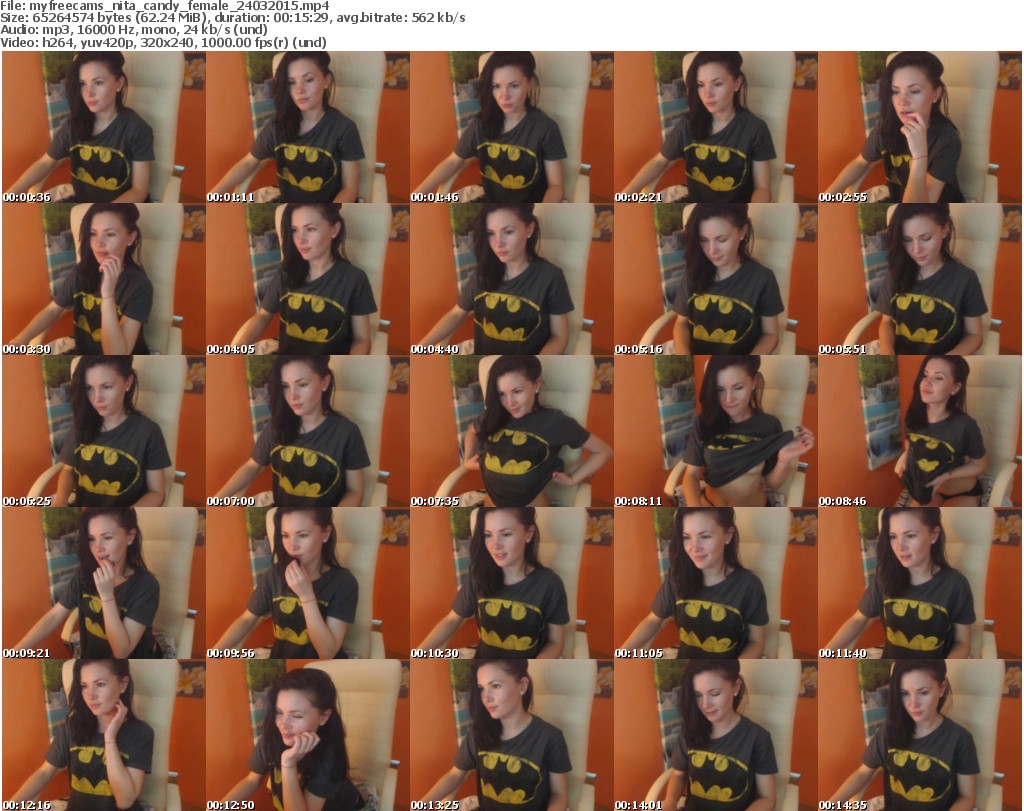Open the thumbnail stamped 00:03:30

pos(104,279)
